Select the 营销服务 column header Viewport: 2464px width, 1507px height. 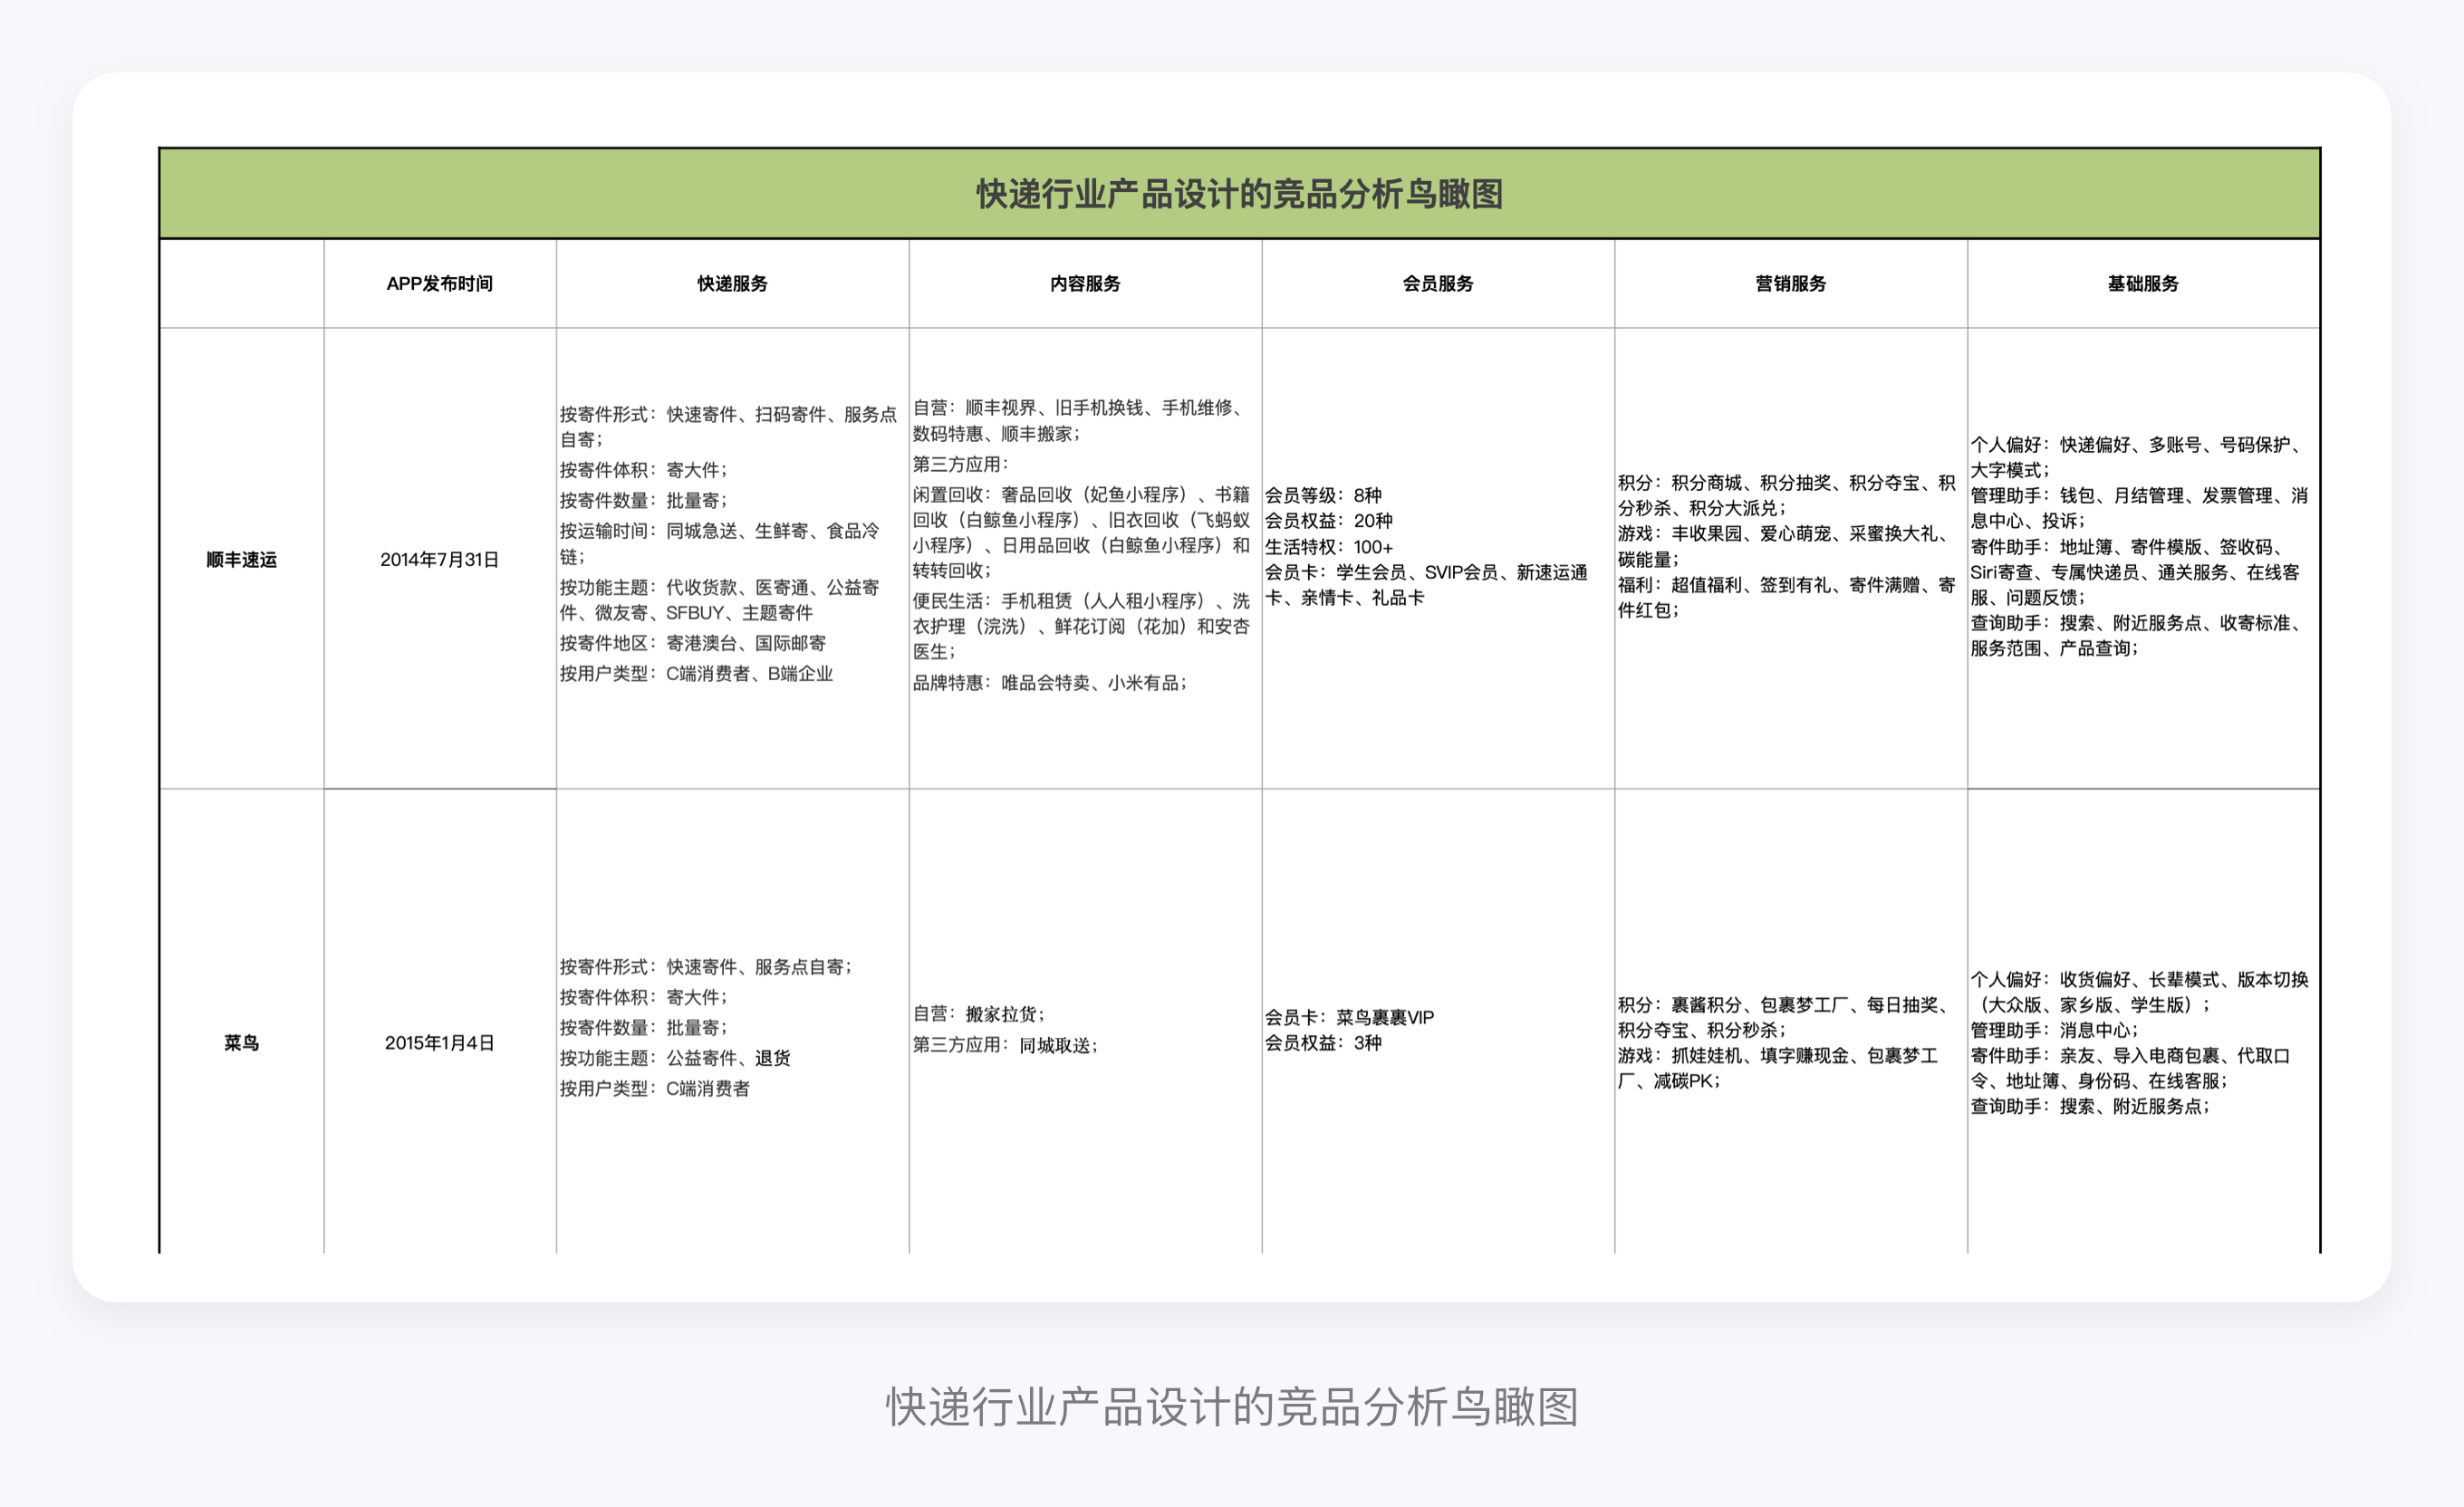coord(1790,283)
